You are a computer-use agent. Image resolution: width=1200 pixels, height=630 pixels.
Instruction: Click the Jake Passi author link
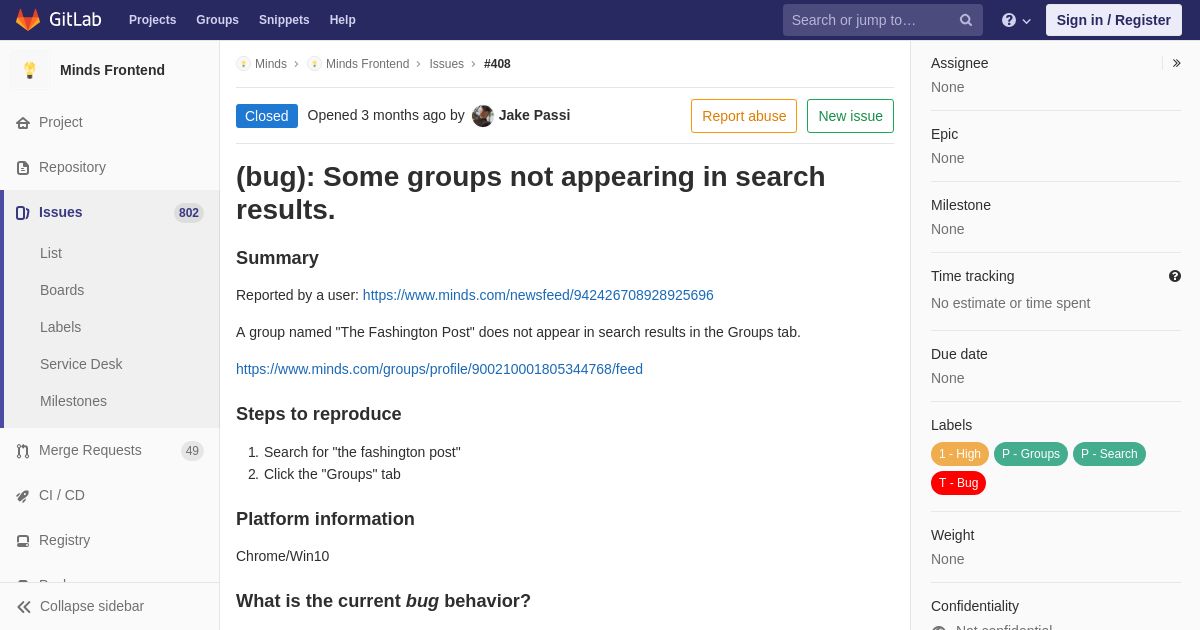[534, 115]
